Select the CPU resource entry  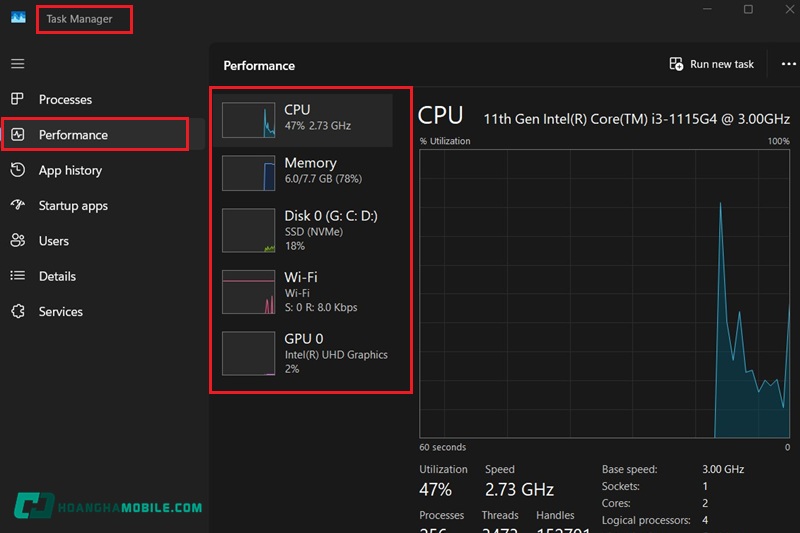[310, 117]
